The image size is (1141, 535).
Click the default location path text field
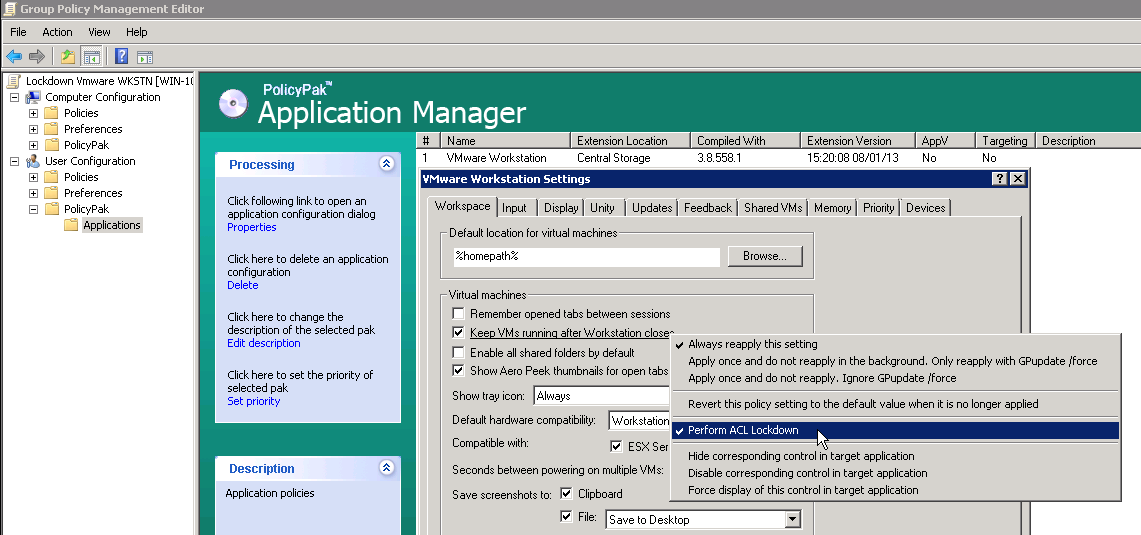(586, 257)
